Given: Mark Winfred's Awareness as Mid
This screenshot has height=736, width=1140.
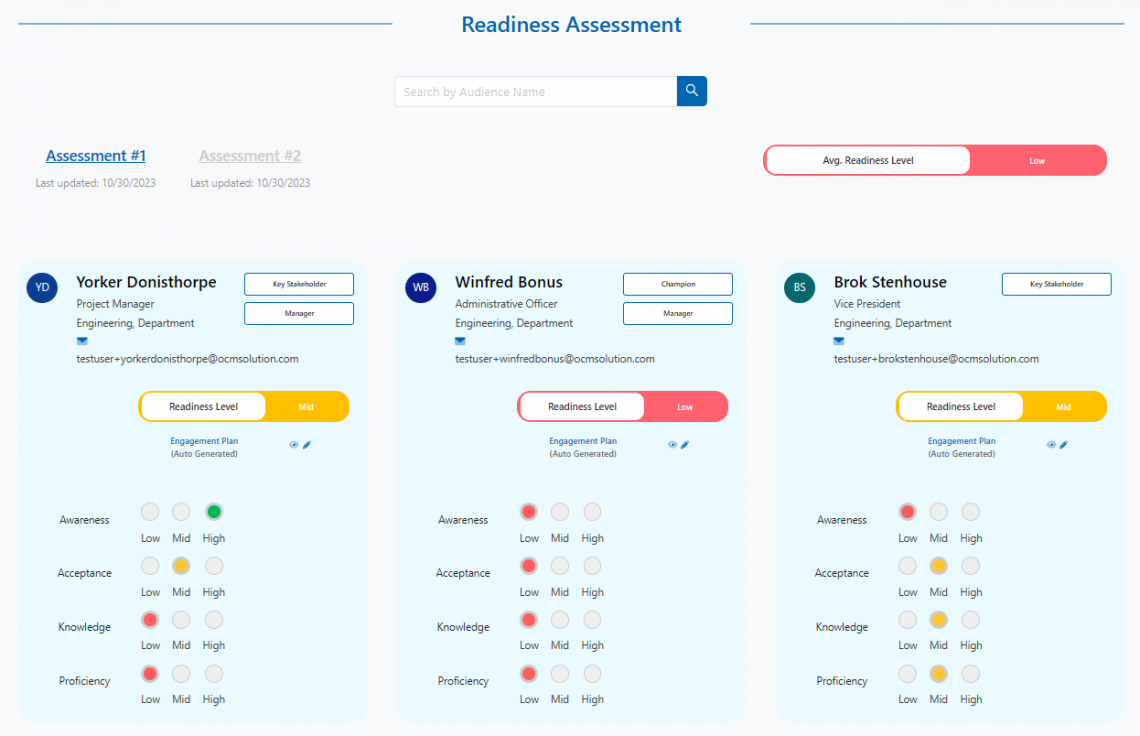Looking at the screenshot, I should point(560,511).
